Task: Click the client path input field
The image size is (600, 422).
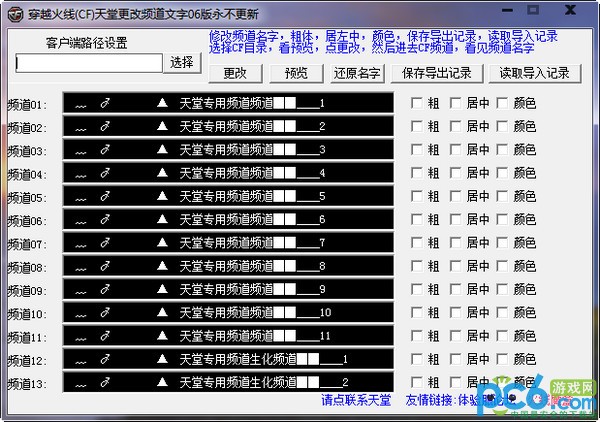Action: point(89,63)
